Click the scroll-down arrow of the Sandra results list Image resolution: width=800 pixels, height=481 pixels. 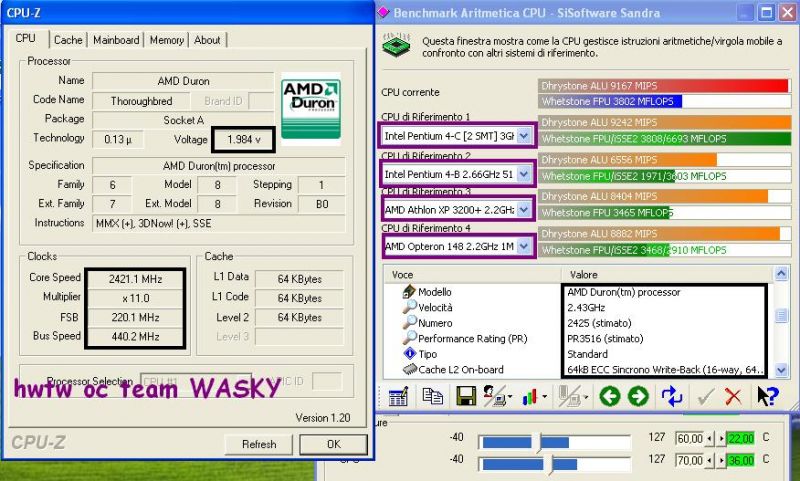coord(781,370)
